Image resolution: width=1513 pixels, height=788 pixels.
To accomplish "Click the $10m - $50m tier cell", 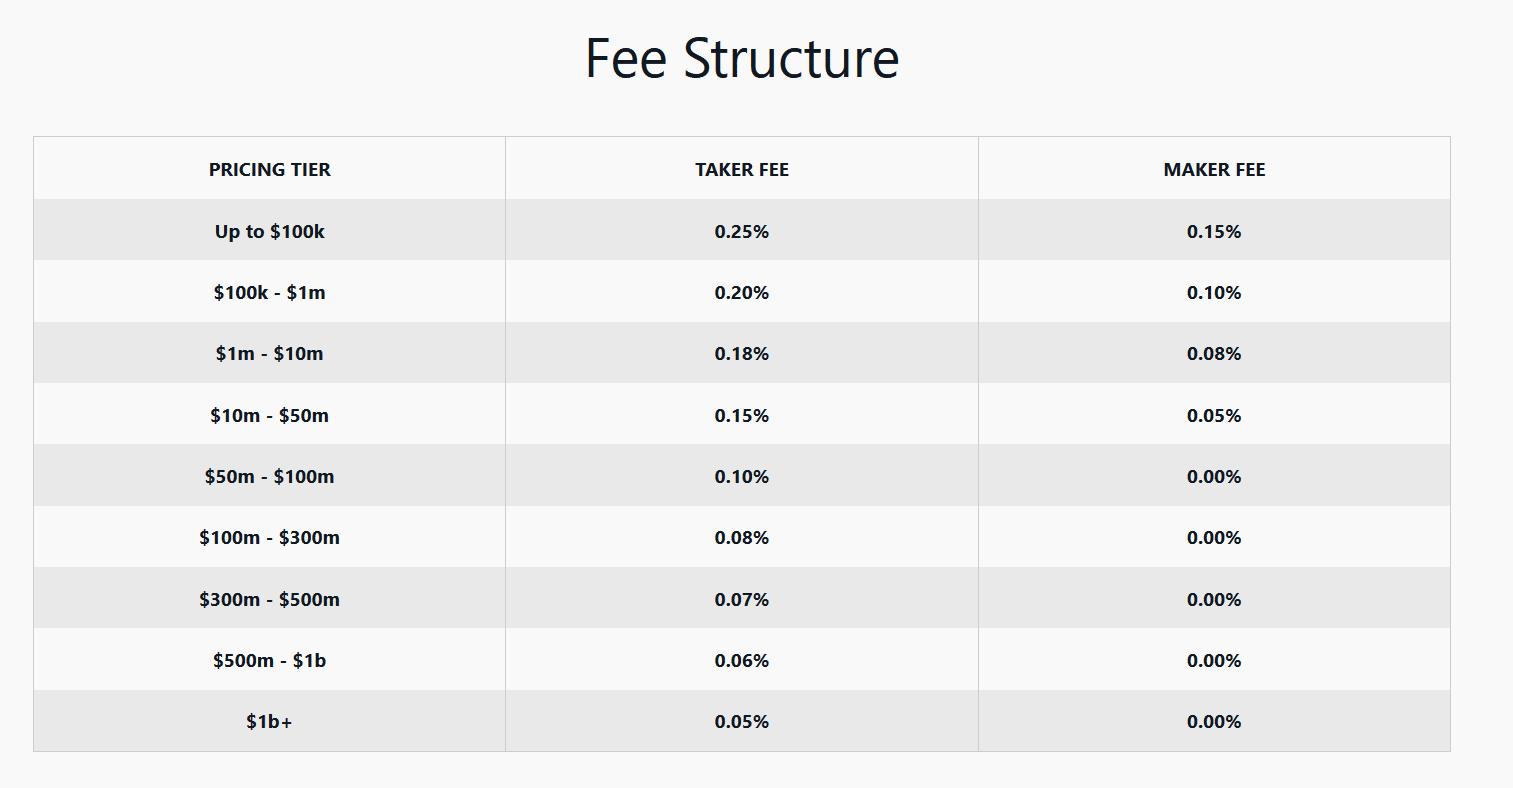I will tap(270, 415).
